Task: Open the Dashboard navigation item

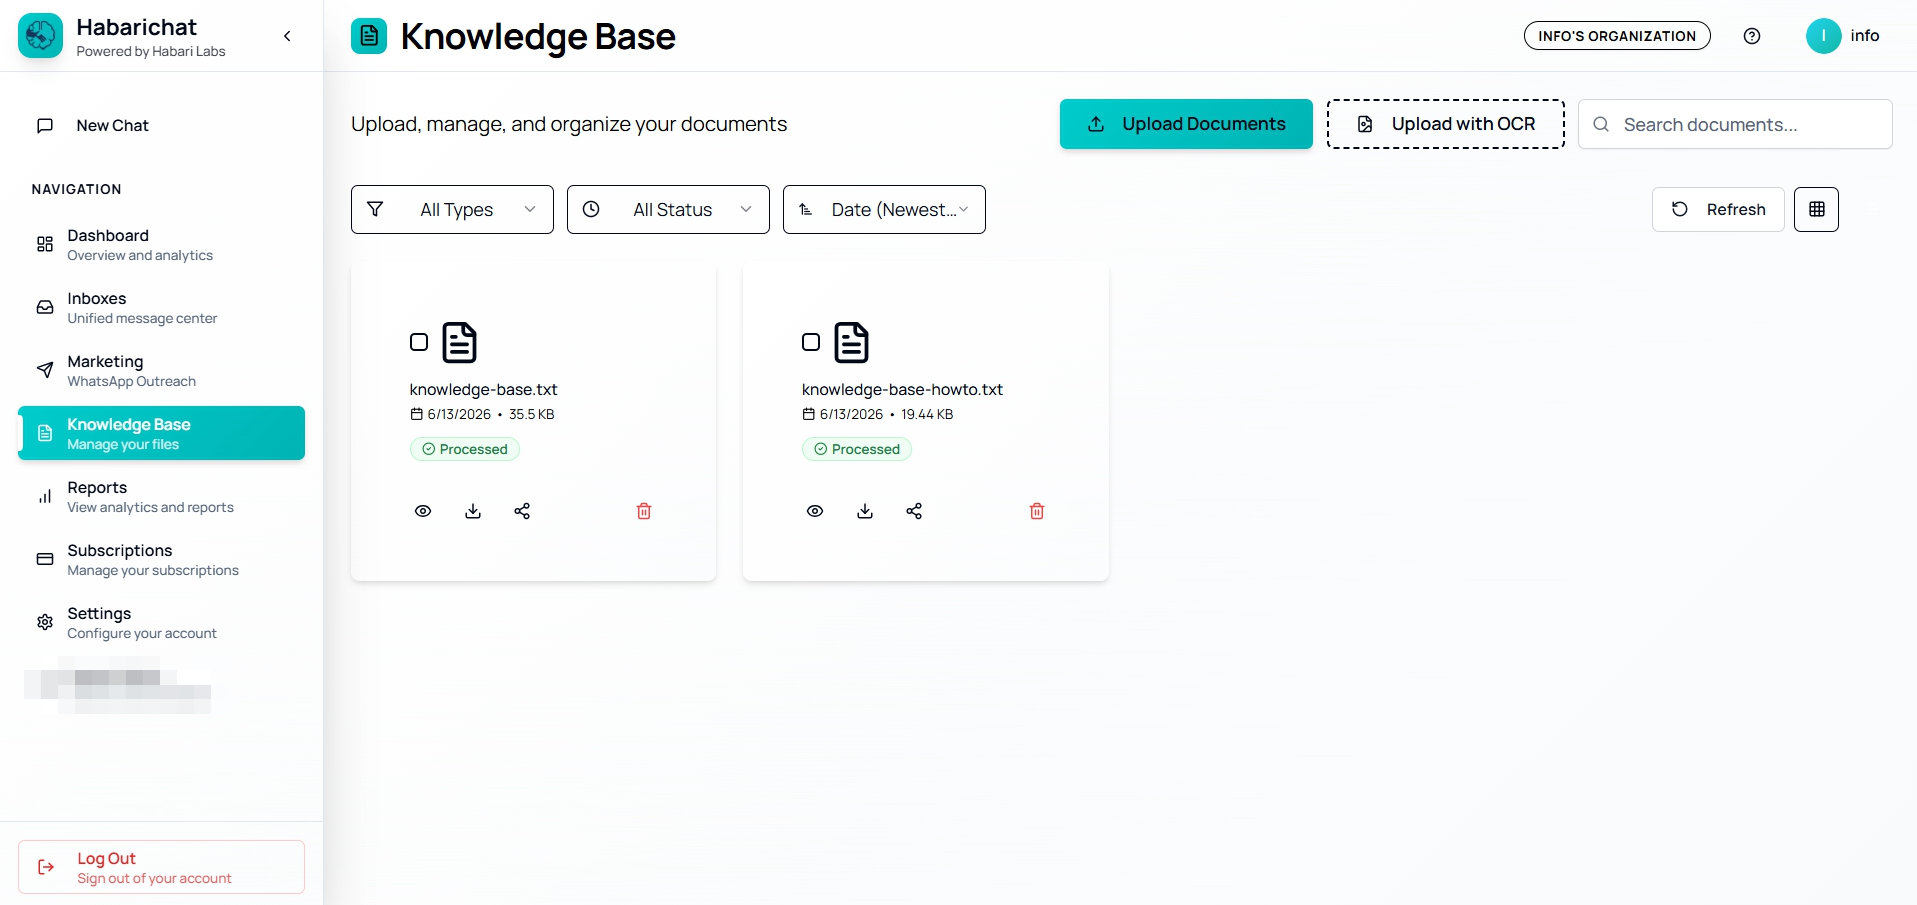Action: (161, 245)
